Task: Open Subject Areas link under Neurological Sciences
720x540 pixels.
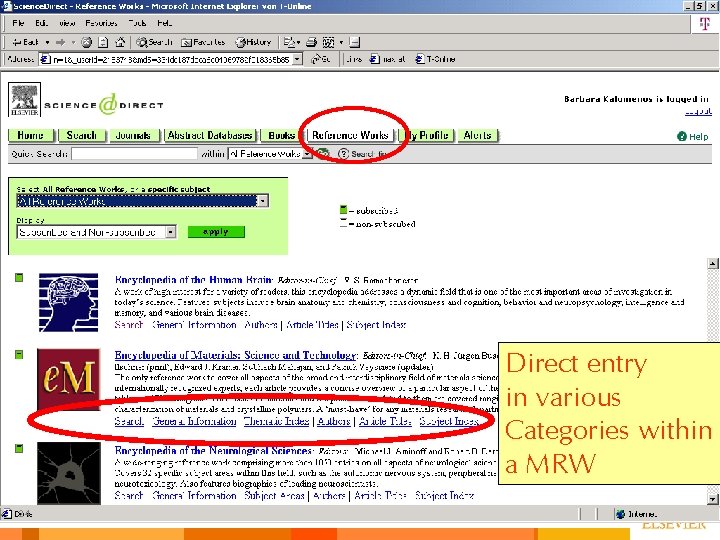Action: point(275,496)
